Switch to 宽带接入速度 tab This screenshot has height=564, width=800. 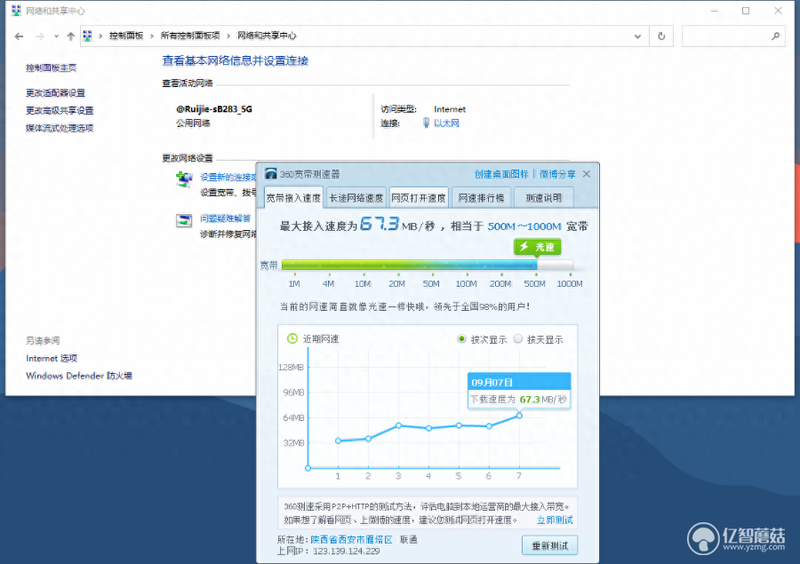click(x=293, y=198)
